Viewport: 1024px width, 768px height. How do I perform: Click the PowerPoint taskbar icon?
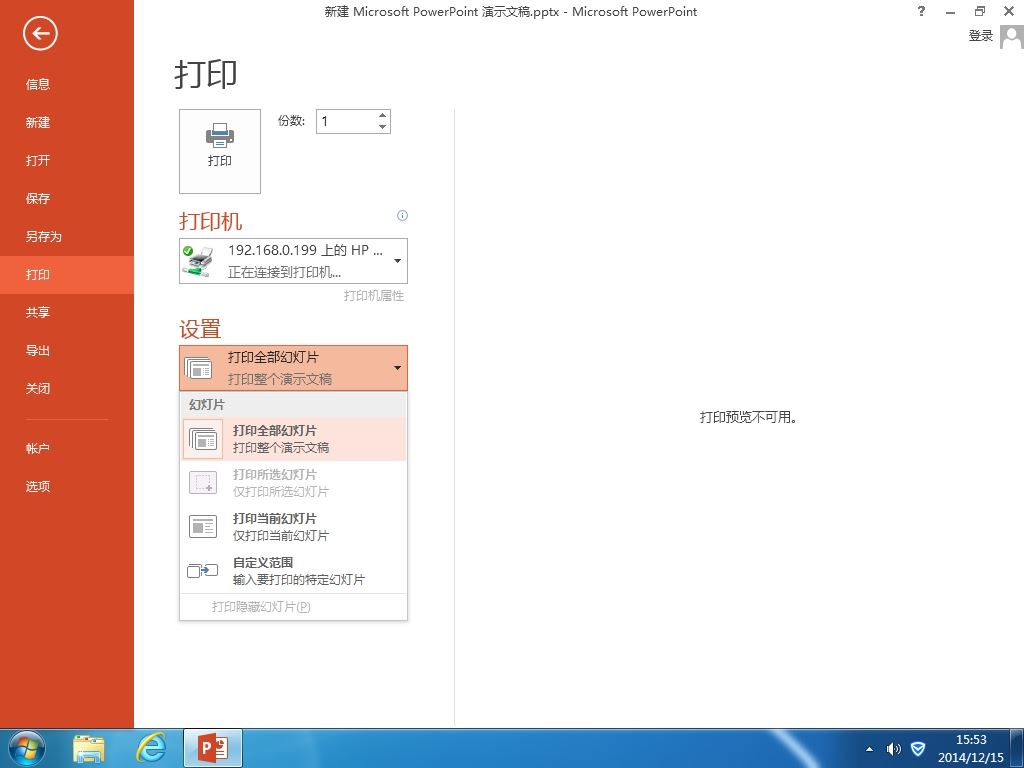pos(213,748)
